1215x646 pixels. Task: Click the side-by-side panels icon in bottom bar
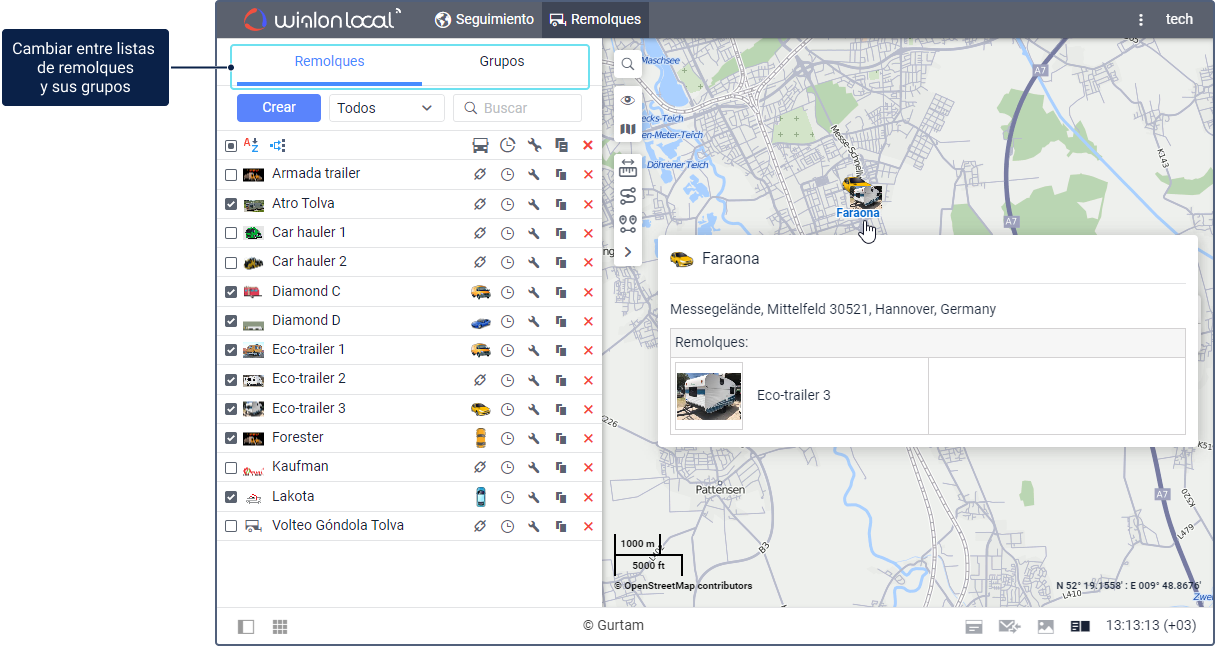[1080, 627]
